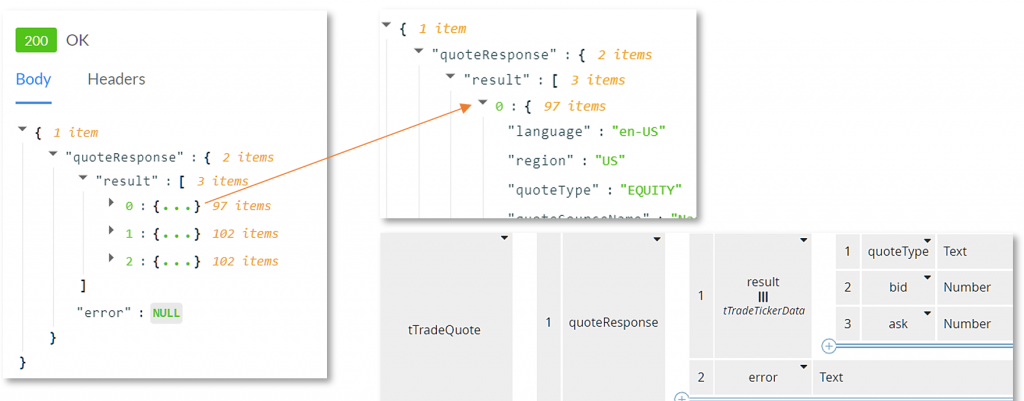
Task: Click the Number type cell for ask
Action: coord(967,324)
